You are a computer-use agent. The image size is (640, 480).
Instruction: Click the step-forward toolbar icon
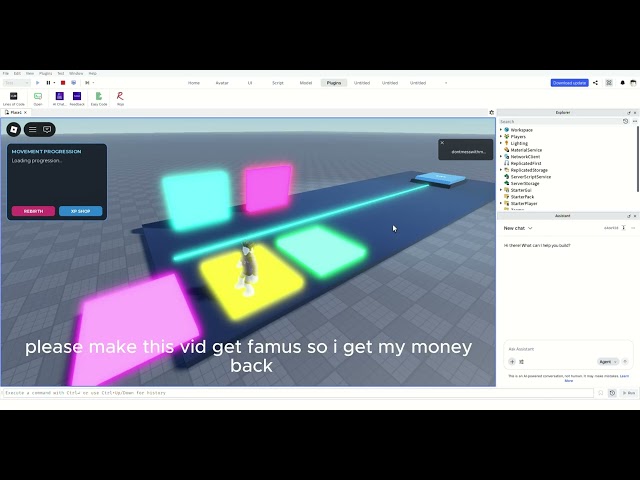[87, 83]
